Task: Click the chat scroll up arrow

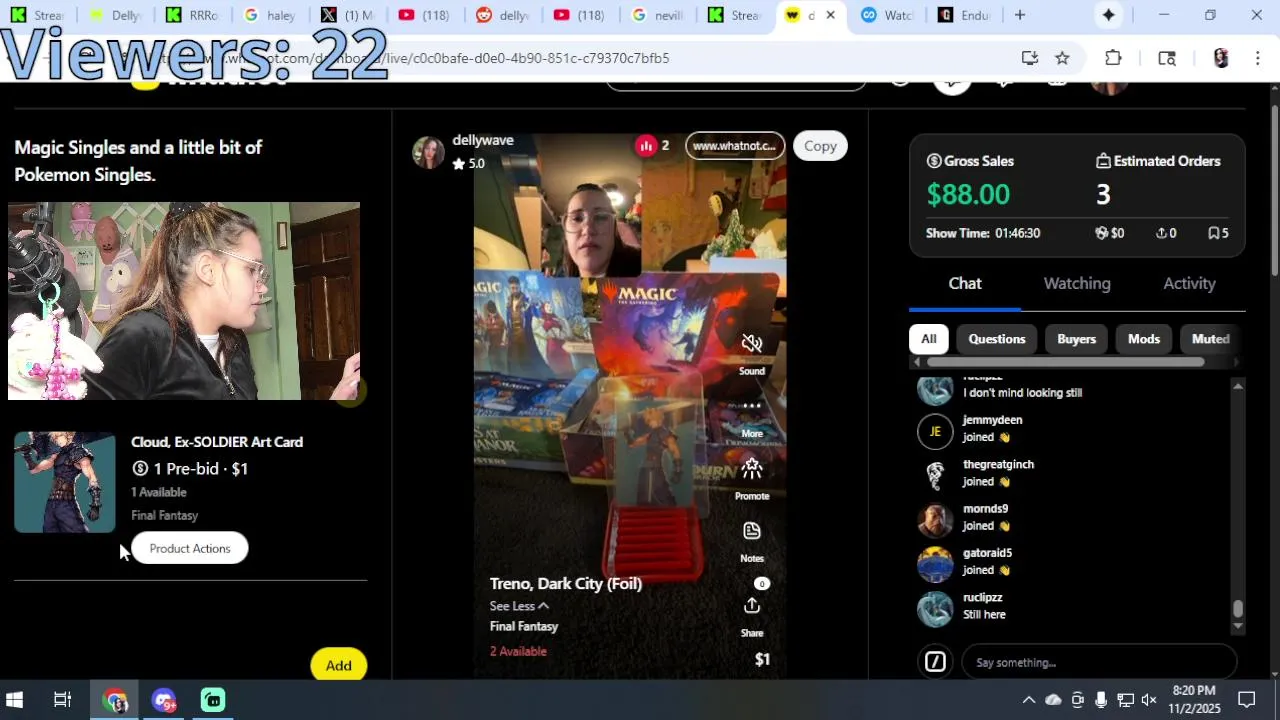Action: (1238, 386)
